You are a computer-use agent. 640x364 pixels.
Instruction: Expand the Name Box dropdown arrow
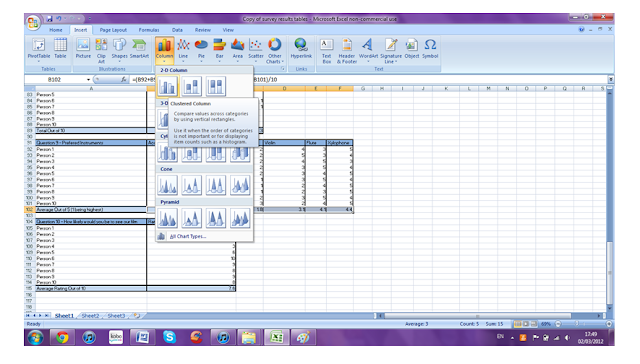pos(89,80)
